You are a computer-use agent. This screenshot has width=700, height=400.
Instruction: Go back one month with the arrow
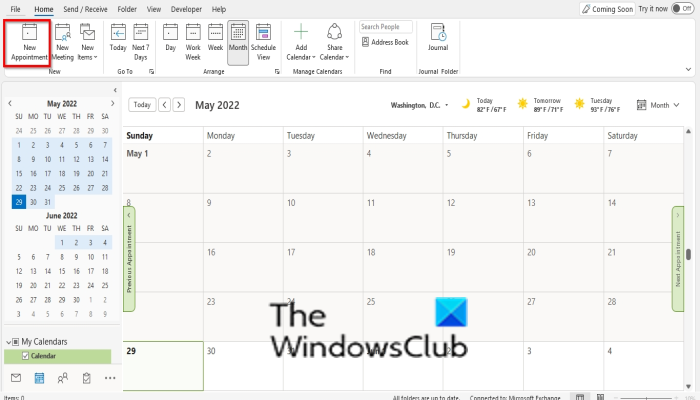[x=164, y=104]
